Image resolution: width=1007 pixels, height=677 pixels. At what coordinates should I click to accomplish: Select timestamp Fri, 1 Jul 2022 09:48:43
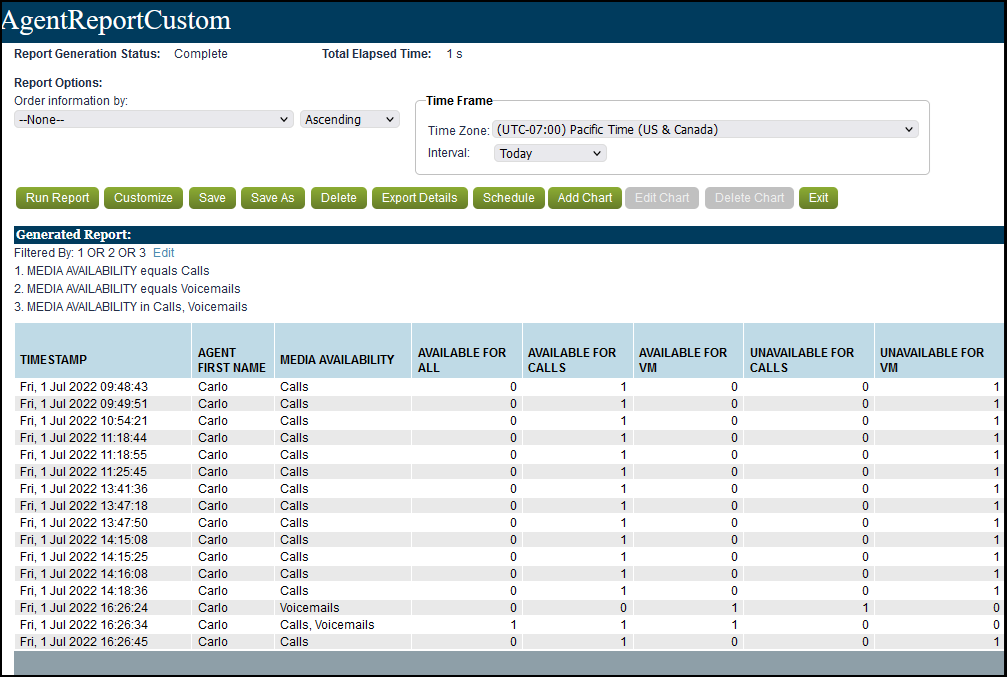(84, 387)
